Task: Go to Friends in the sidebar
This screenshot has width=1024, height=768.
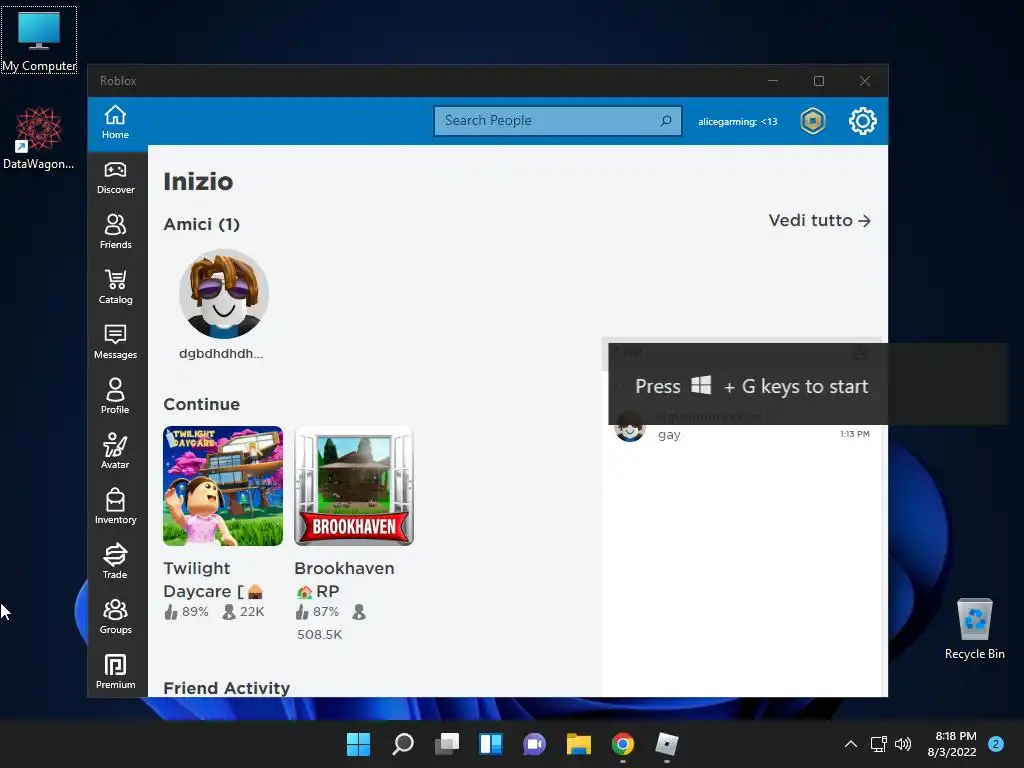Action: click(116, 232)
